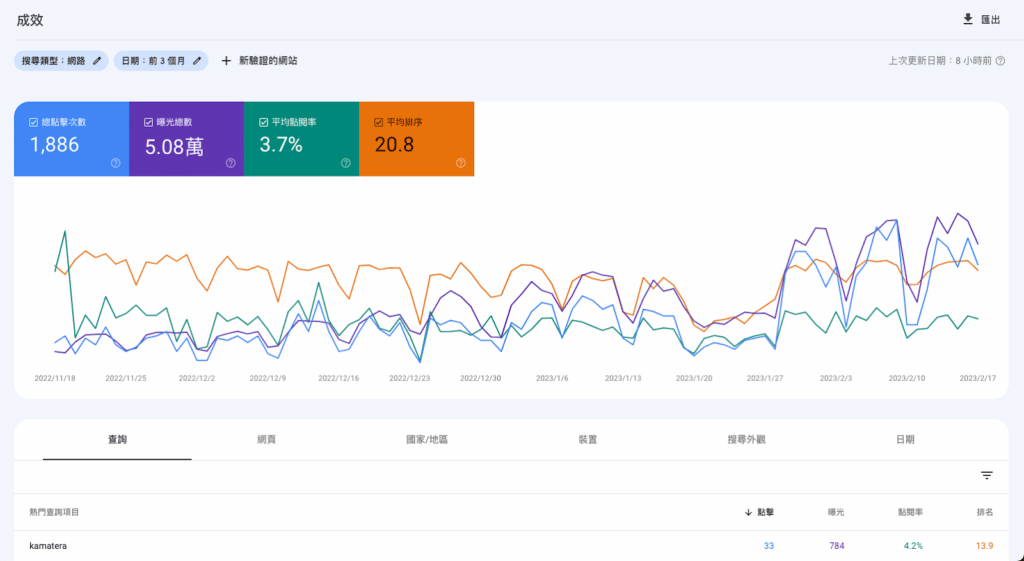This screenshot has height=561, width=1024.
Task: Sort table by 排名 column header
Action: pyautogui.click(x=985, y=513)
